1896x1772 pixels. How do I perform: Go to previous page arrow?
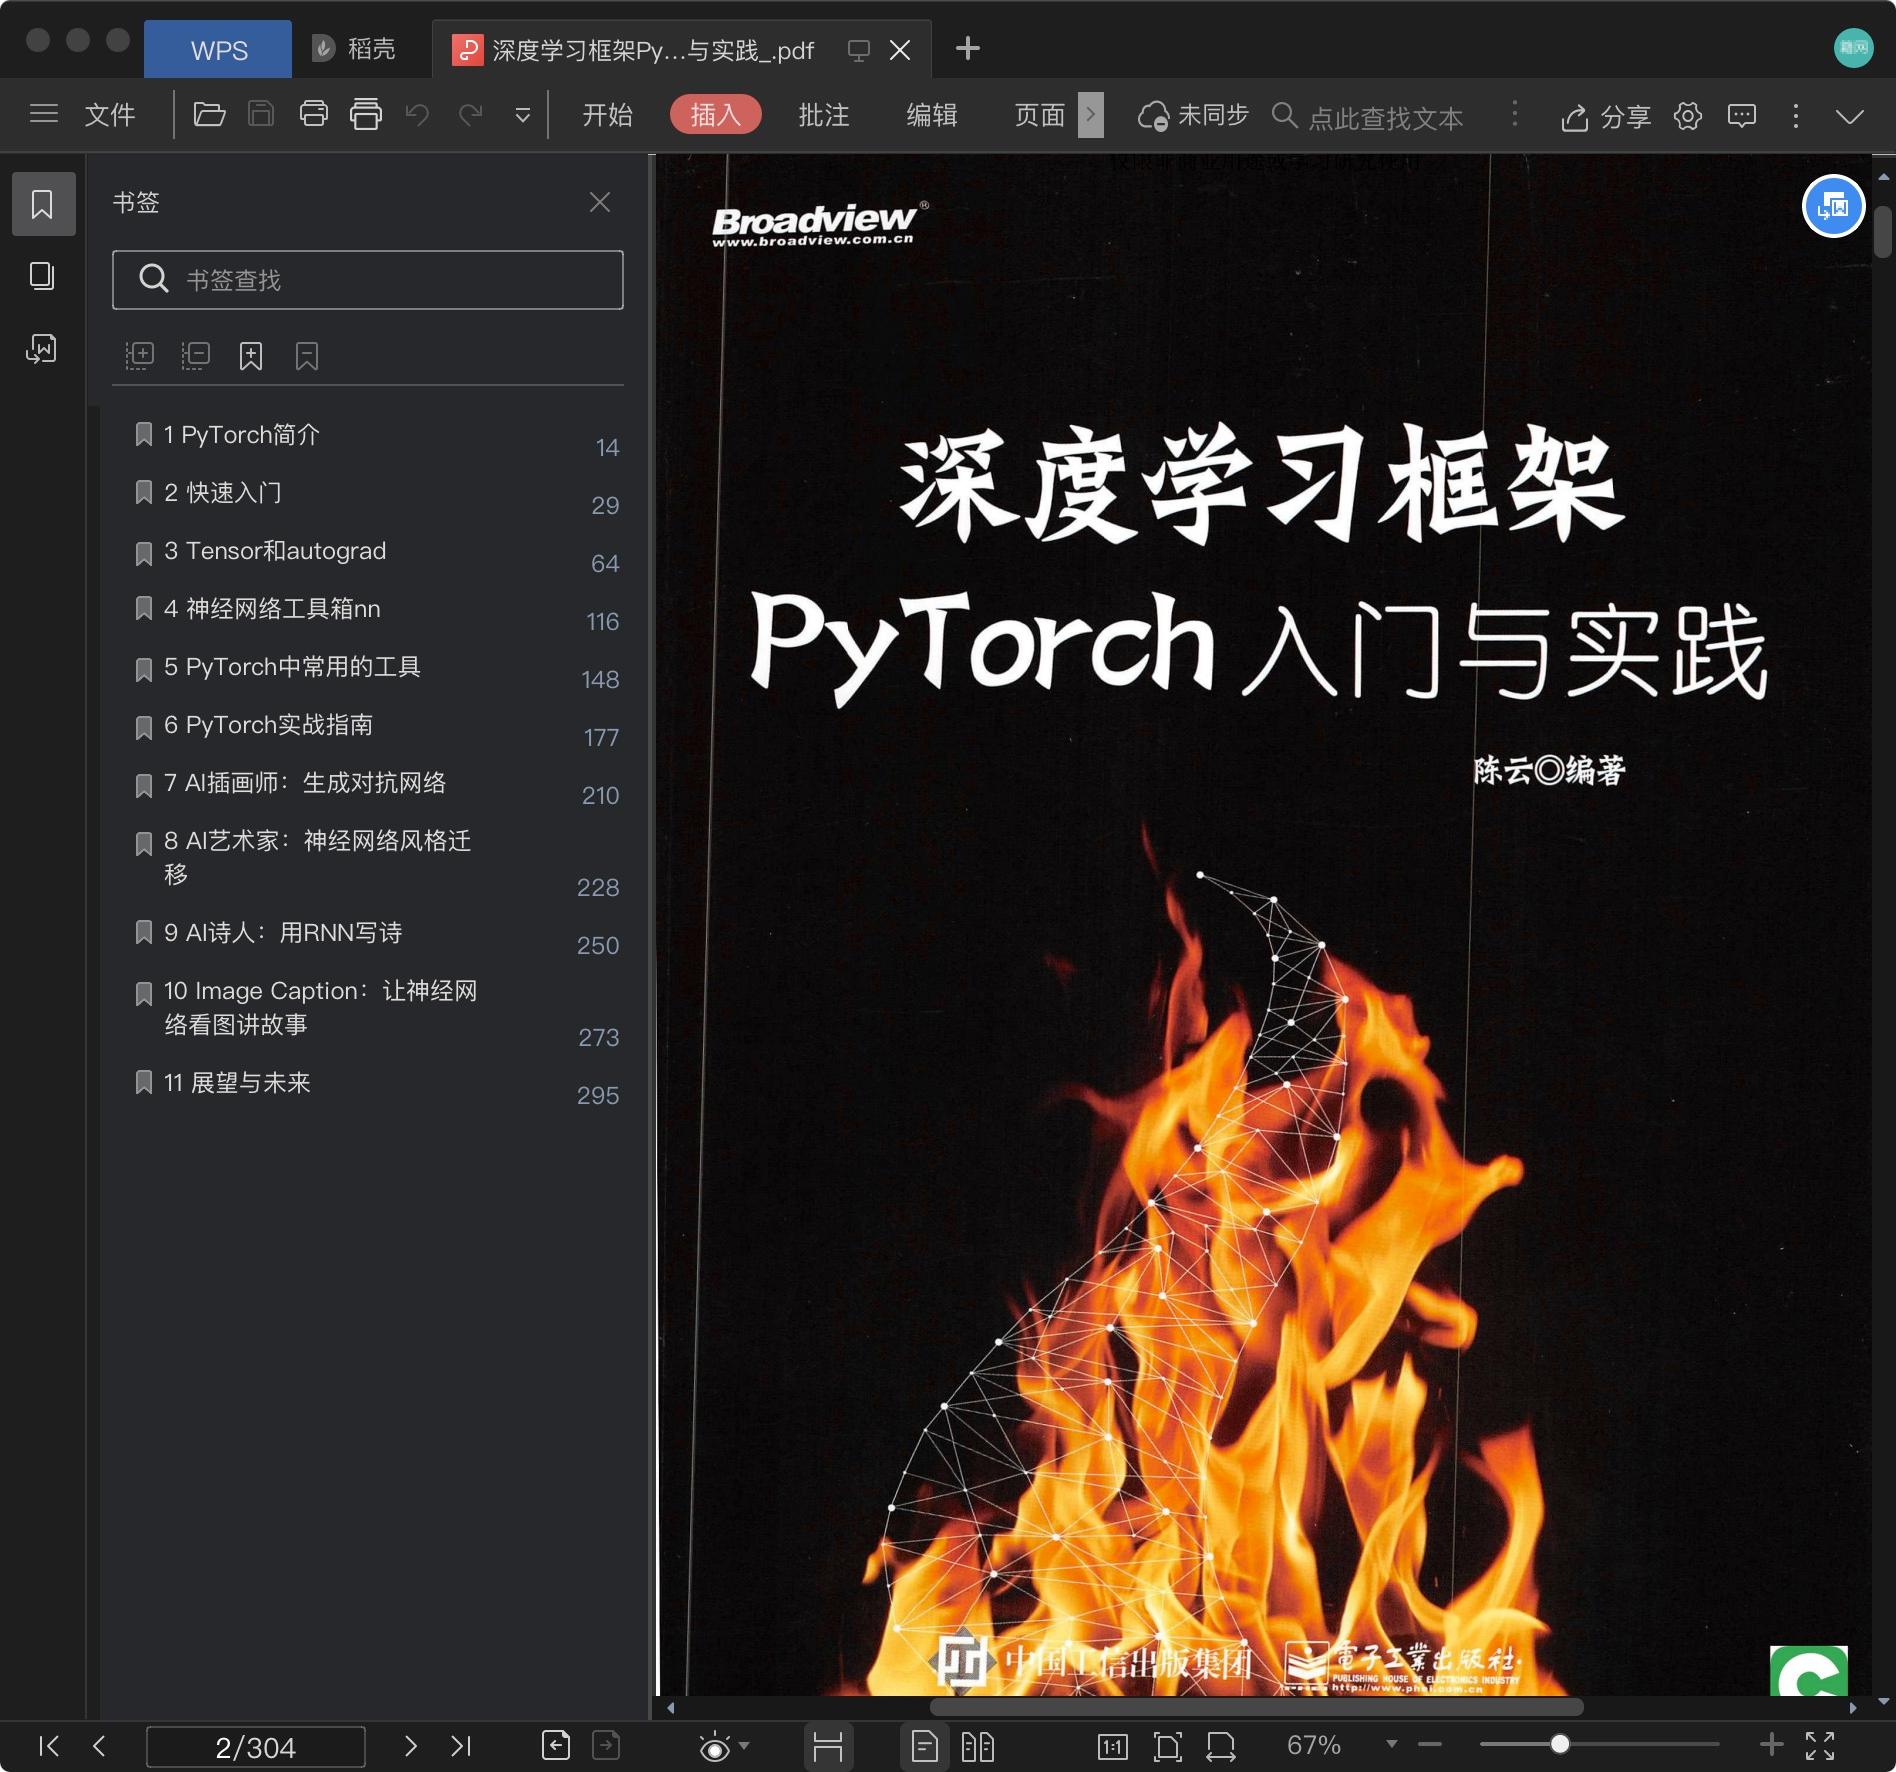[99, 1746]
